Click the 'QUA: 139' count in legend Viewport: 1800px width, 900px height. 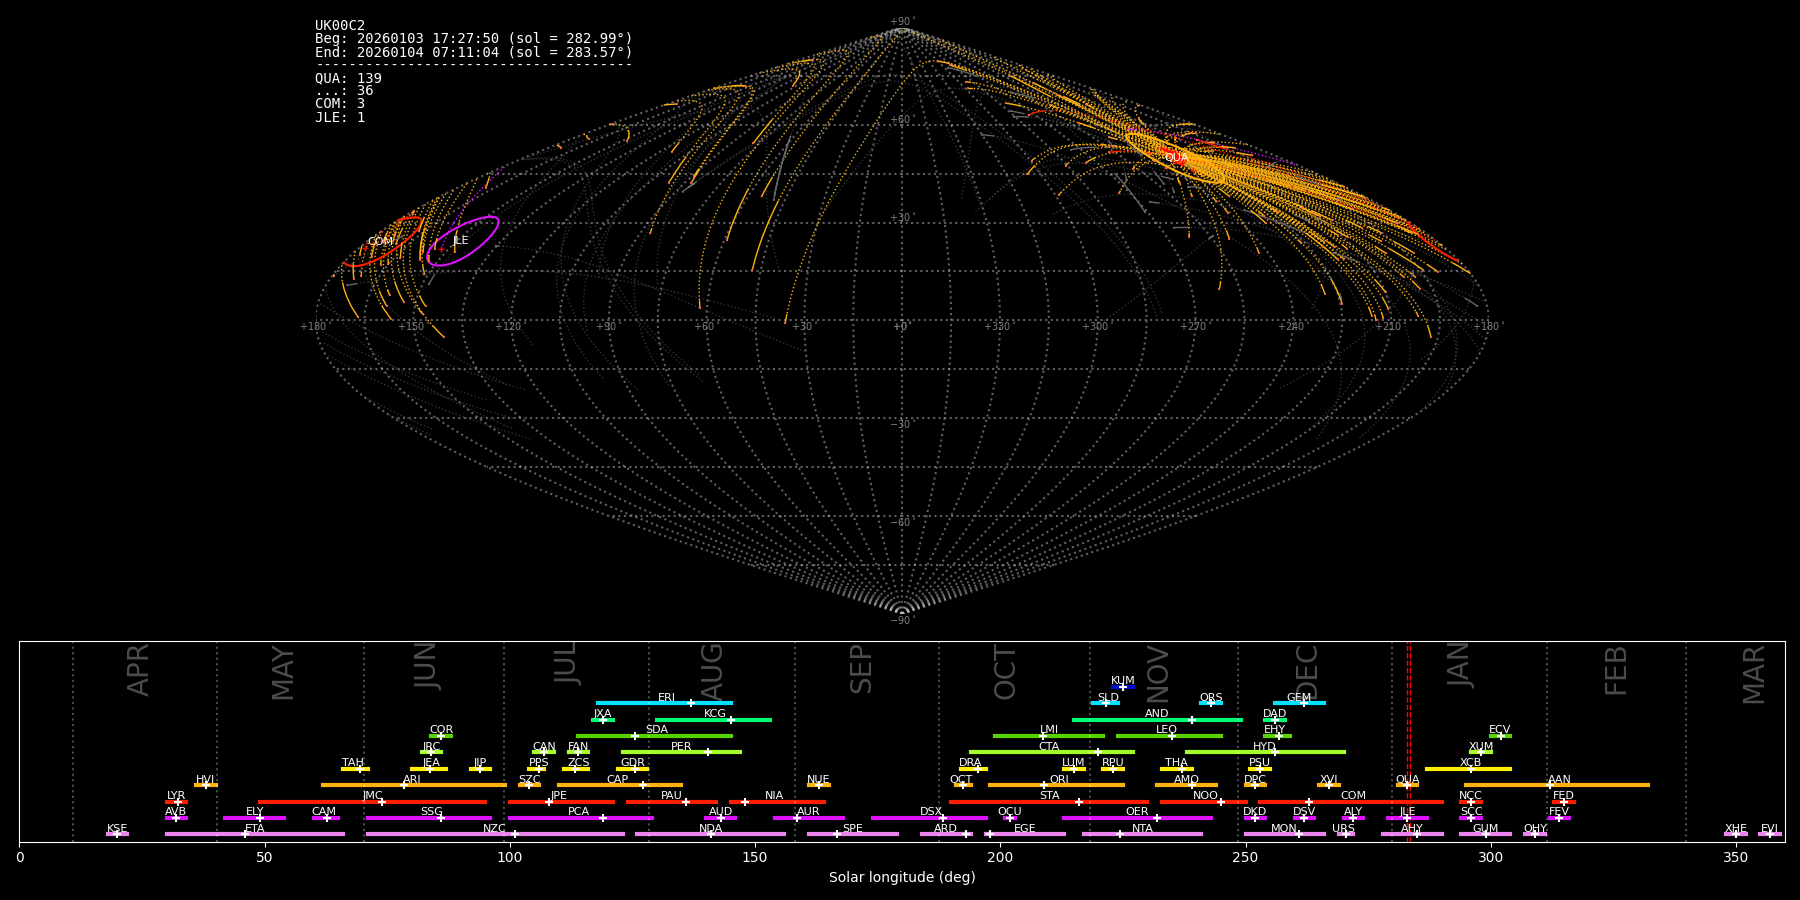[x=348, y=78]
